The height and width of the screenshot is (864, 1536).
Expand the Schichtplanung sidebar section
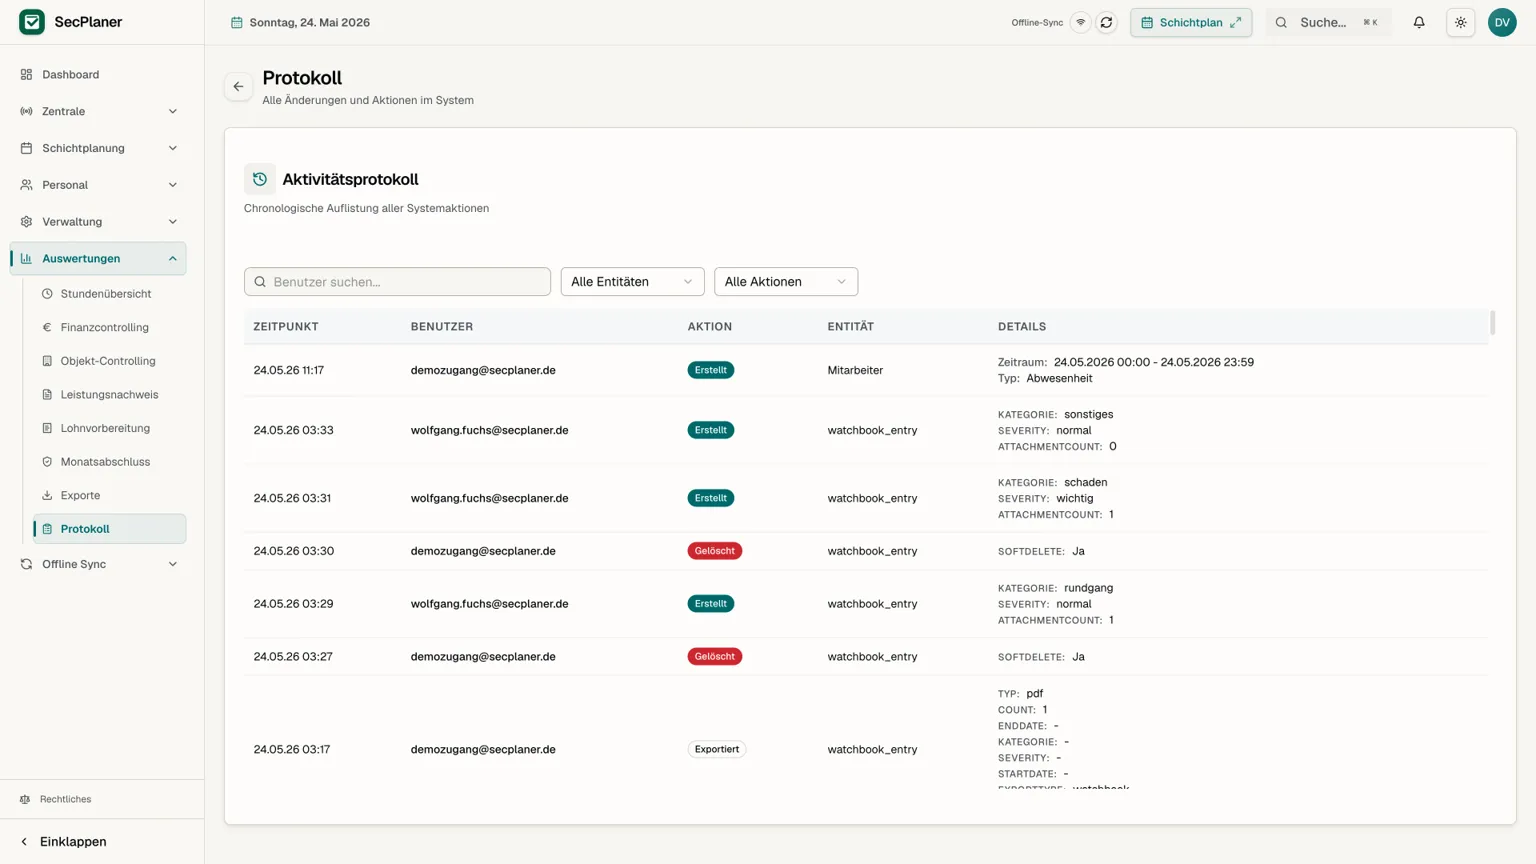(x=98, y=148)
